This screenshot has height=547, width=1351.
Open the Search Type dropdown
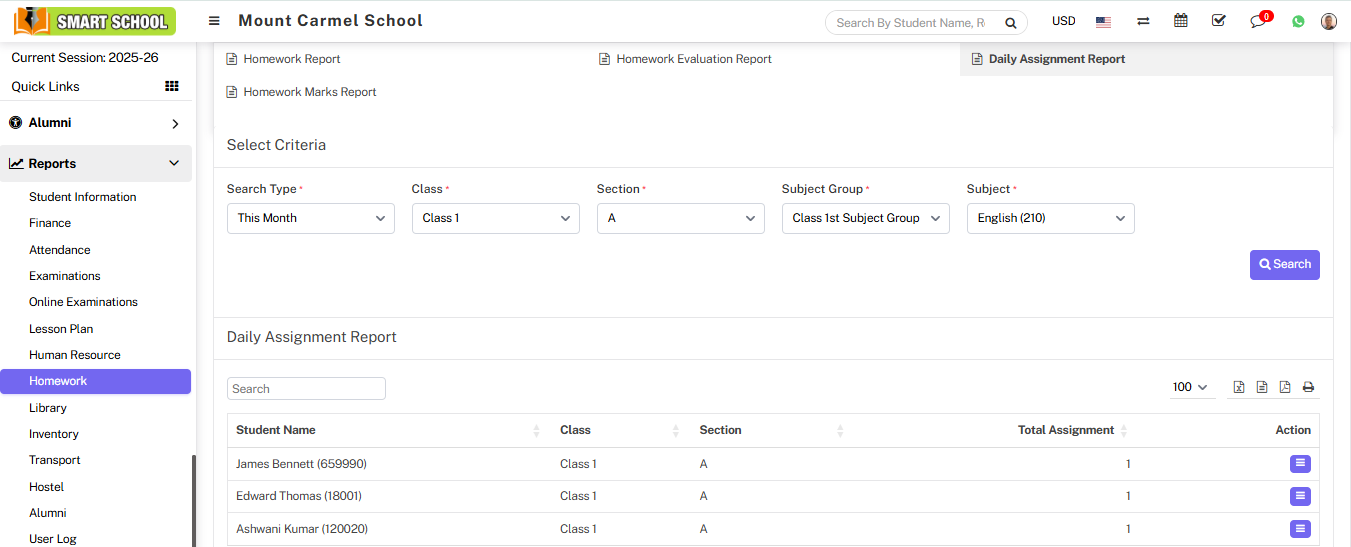pyautogui.click(x=311, y=218)
